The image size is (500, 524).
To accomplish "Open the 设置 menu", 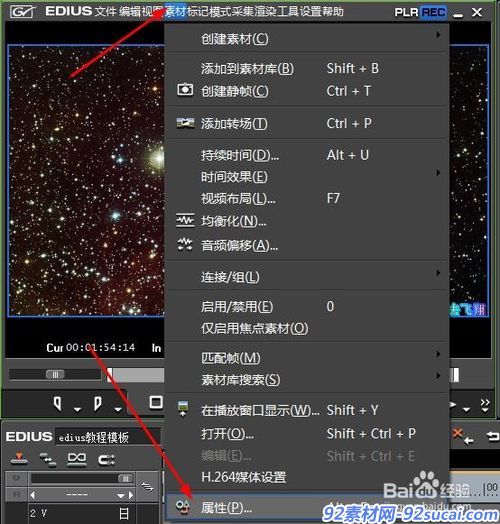I will [x=310, y=12].
